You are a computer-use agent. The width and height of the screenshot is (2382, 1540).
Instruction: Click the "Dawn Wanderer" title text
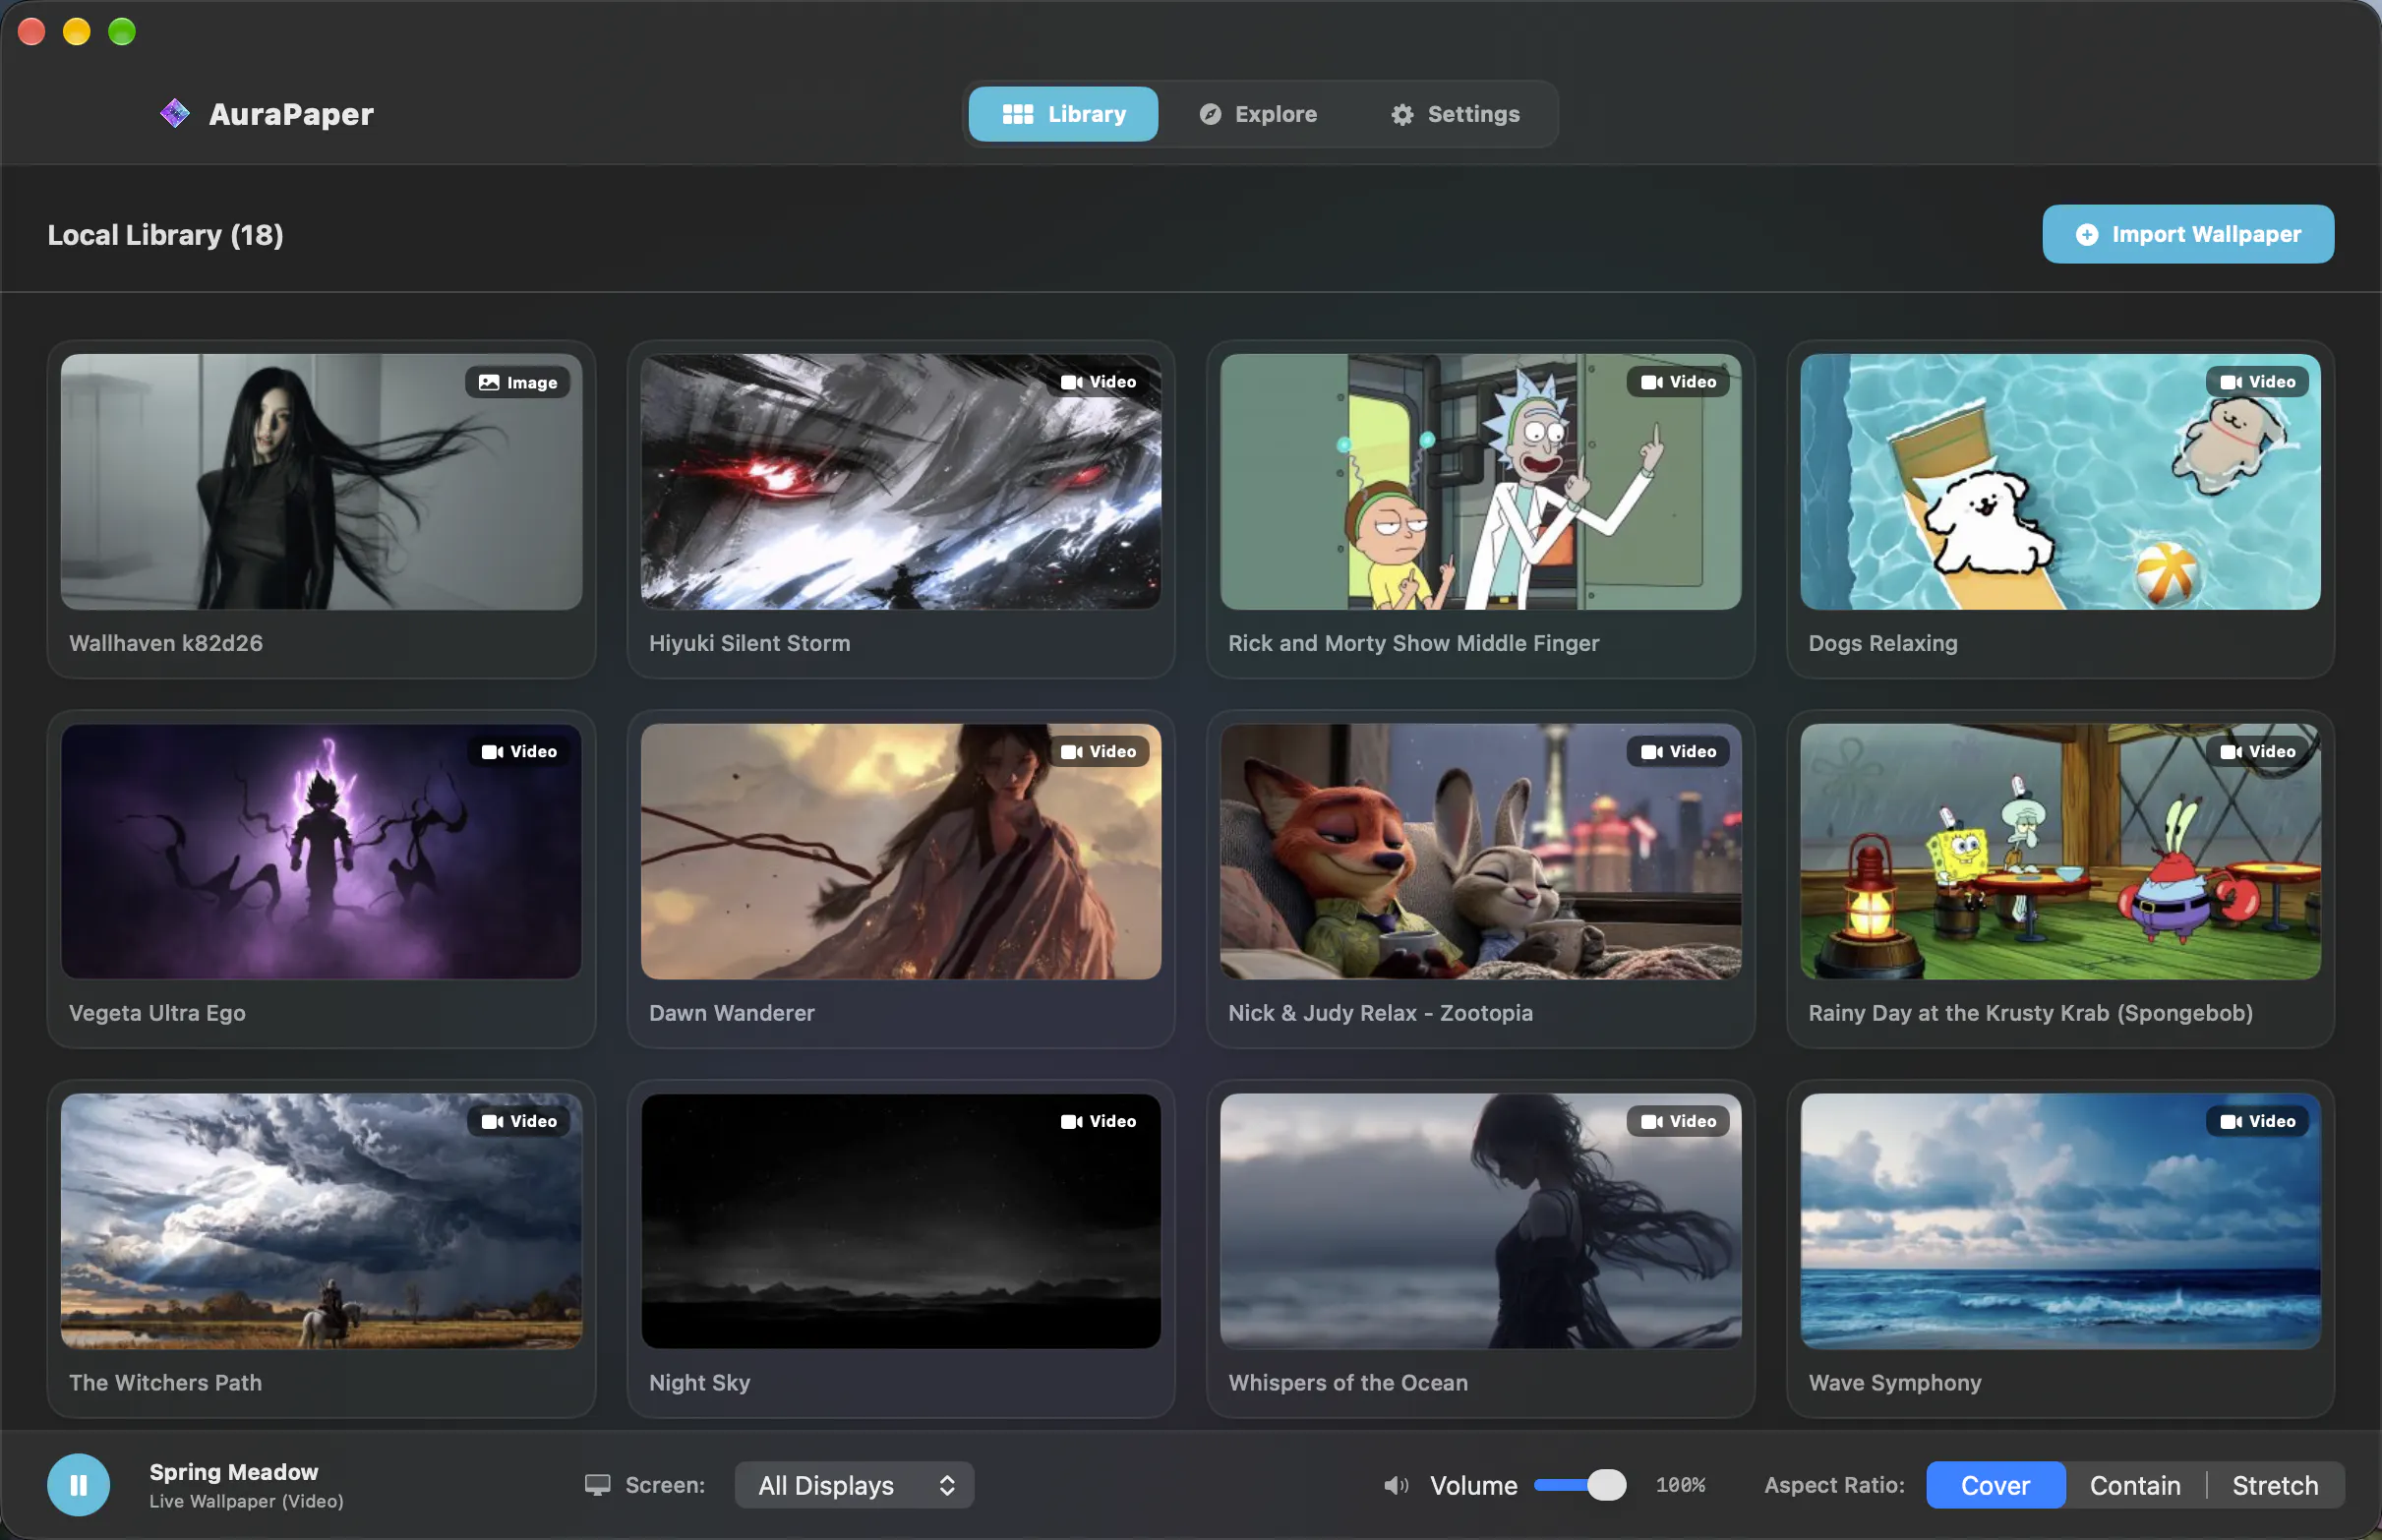(x=731, y=1013)
